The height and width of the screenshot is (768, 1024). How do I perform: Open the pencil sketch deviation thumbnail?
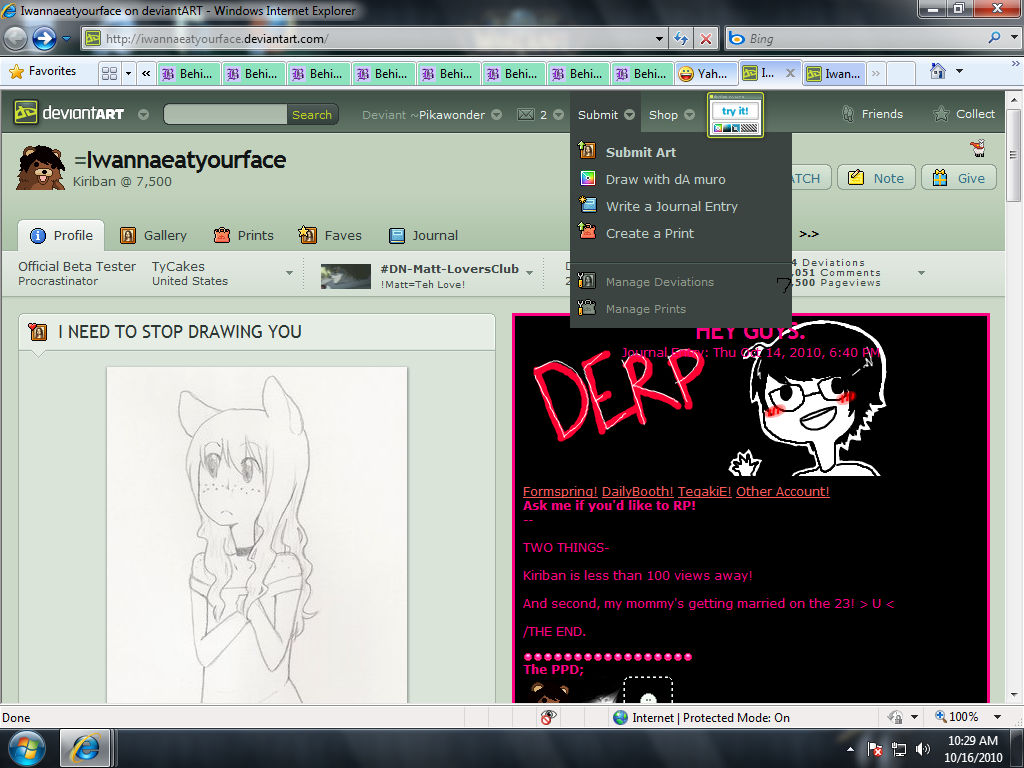click(257, 535)
